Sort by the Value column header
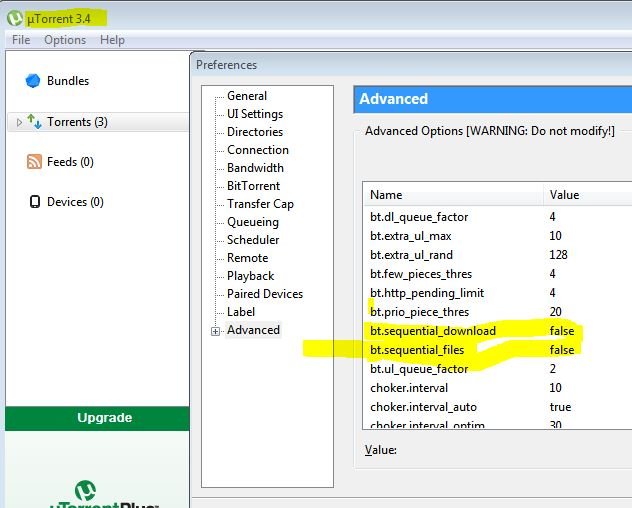 [588, 195]
